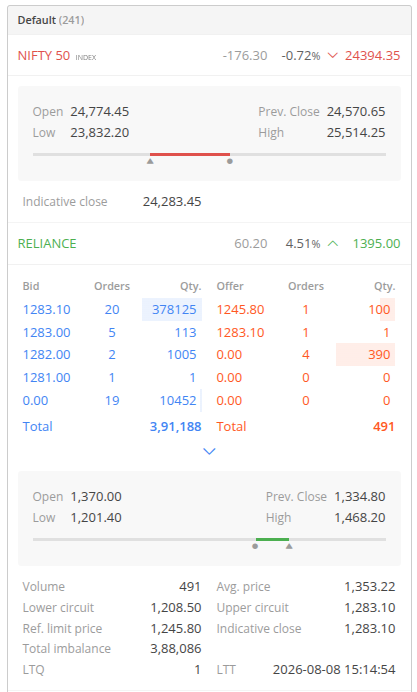Click offer quantity 390

[379, 355]
